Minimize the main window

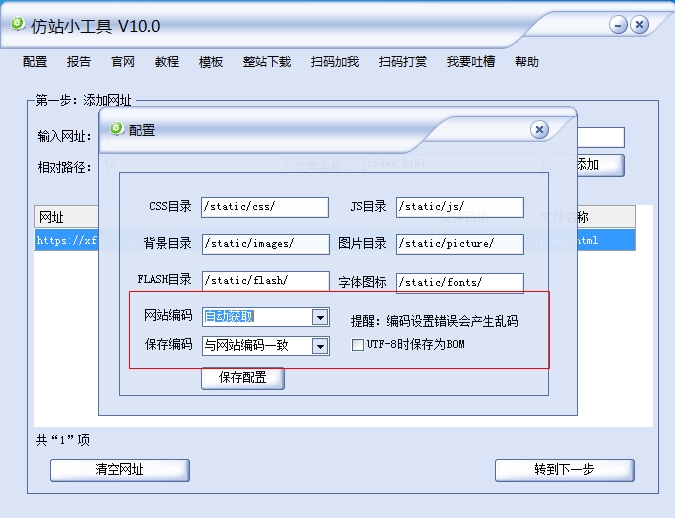(618, 25)
